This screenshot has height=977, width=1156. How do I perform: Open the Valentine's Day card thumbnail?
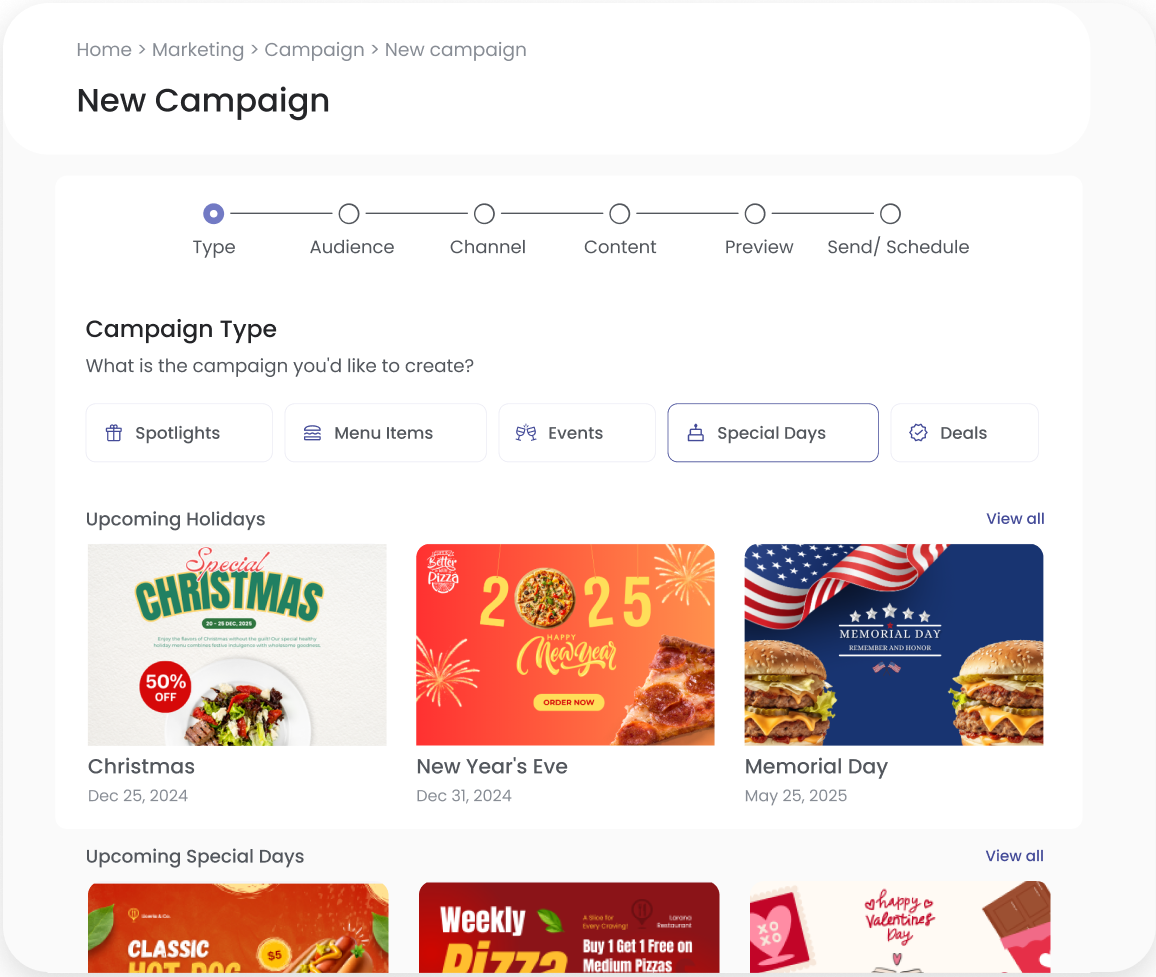click(x=900, y=927)
